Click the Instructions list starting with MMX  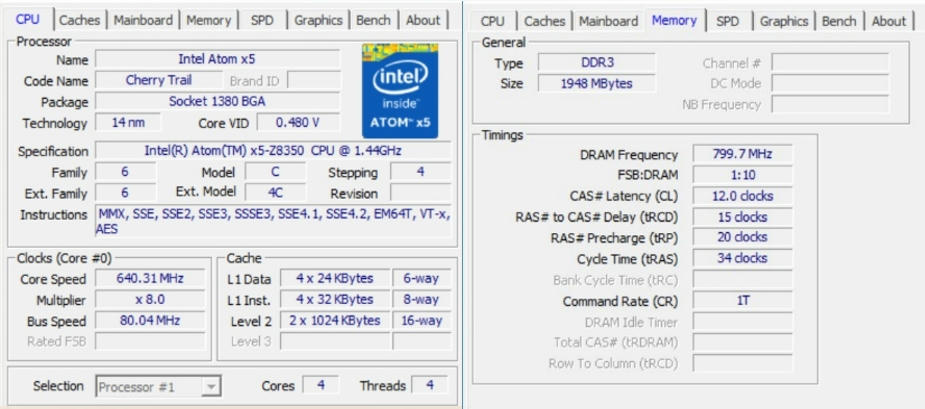click(273, 221)
